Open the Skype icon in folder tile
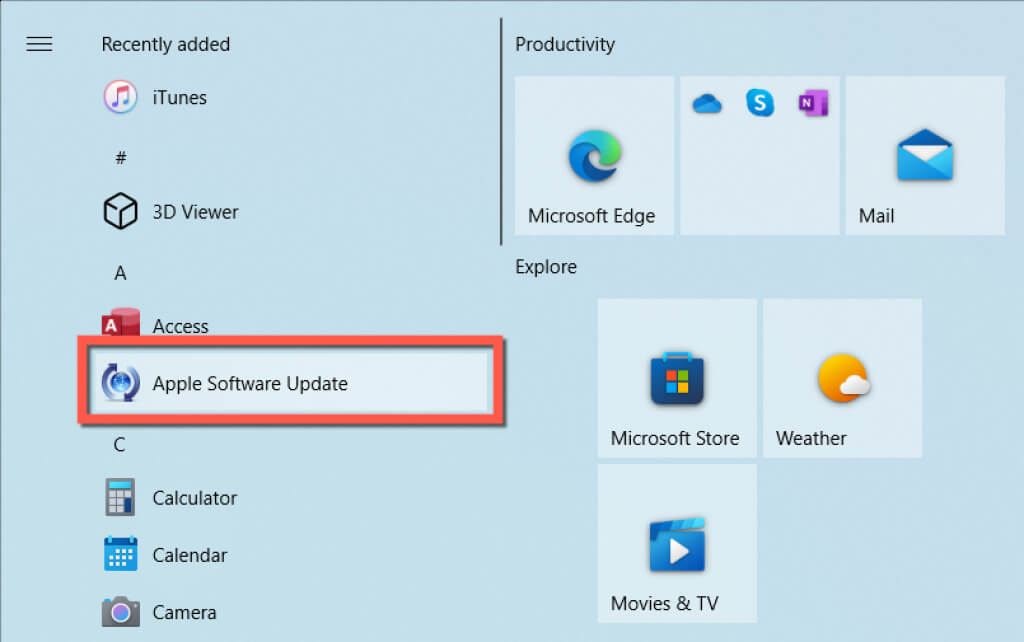1024x642 pixels. tap(760, 103)
